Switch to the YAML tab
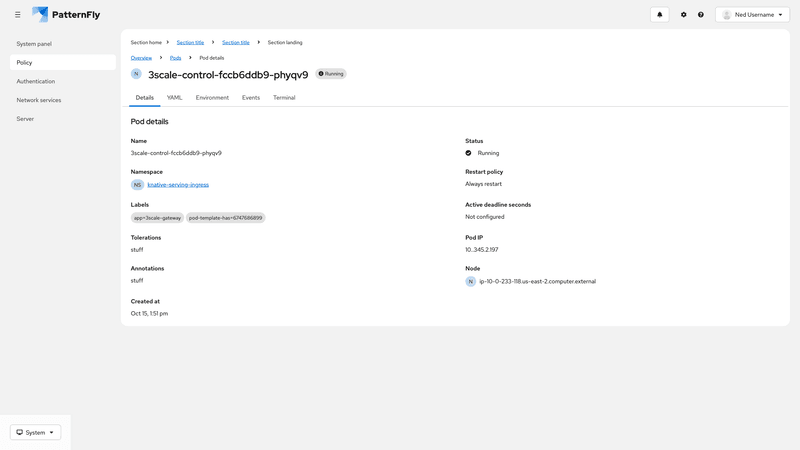 [174, 98]
